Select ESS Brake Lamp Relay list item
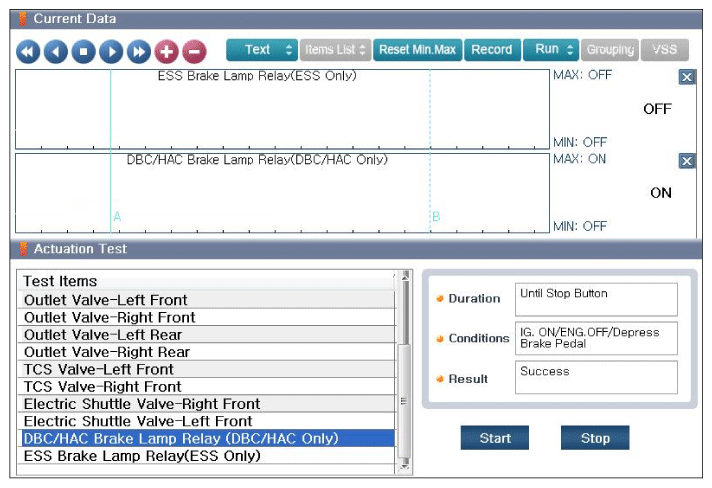Viewport: 712px width, 488px height. [207, 455]
